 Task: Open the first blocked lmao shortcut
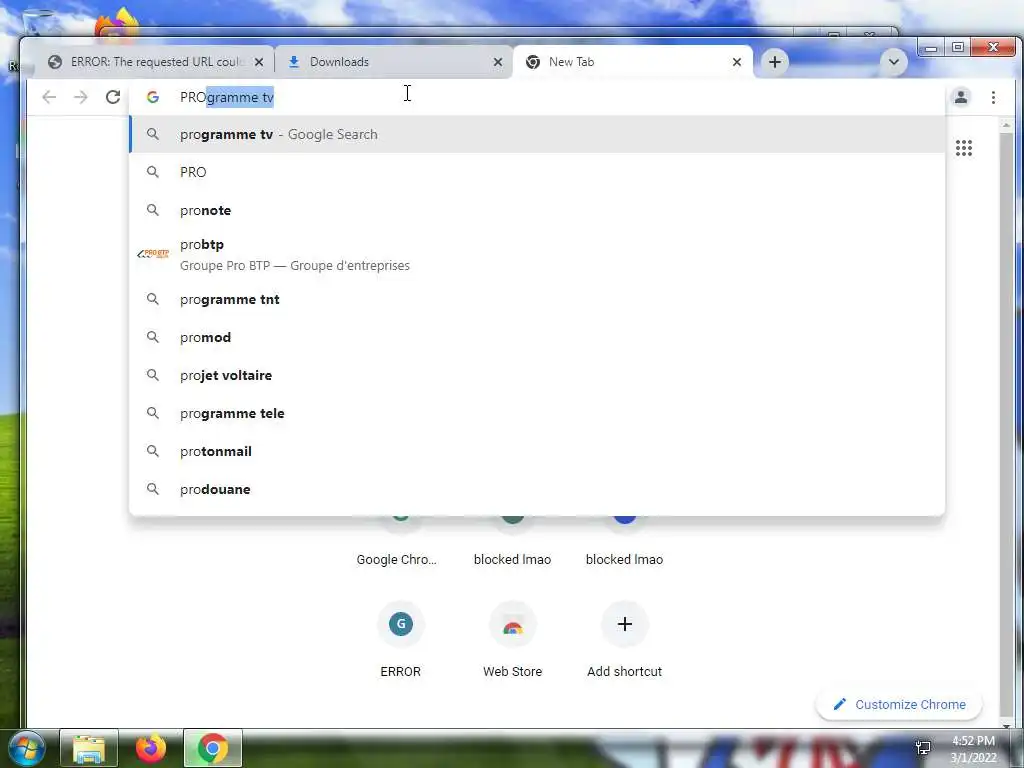point(513,559)
